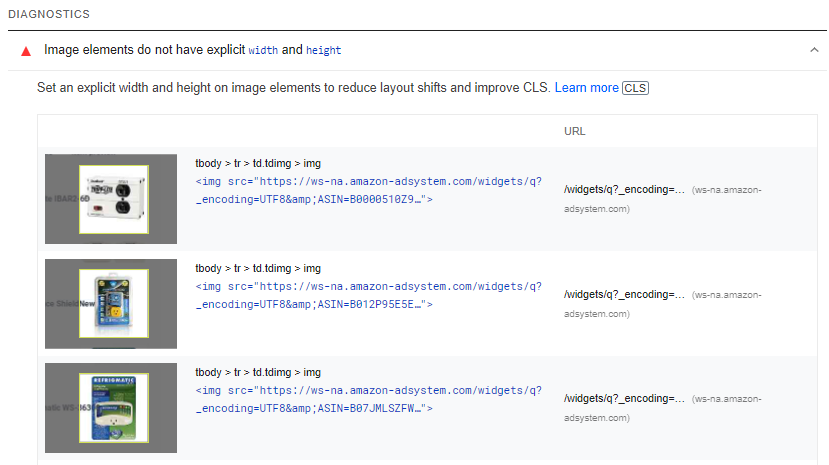Click selector path 'tbody > tr > td.tdimg > img' above ASIN=B0000510Z9
The height and width of the screenshot is (465, 829).
tap(258, 163)
